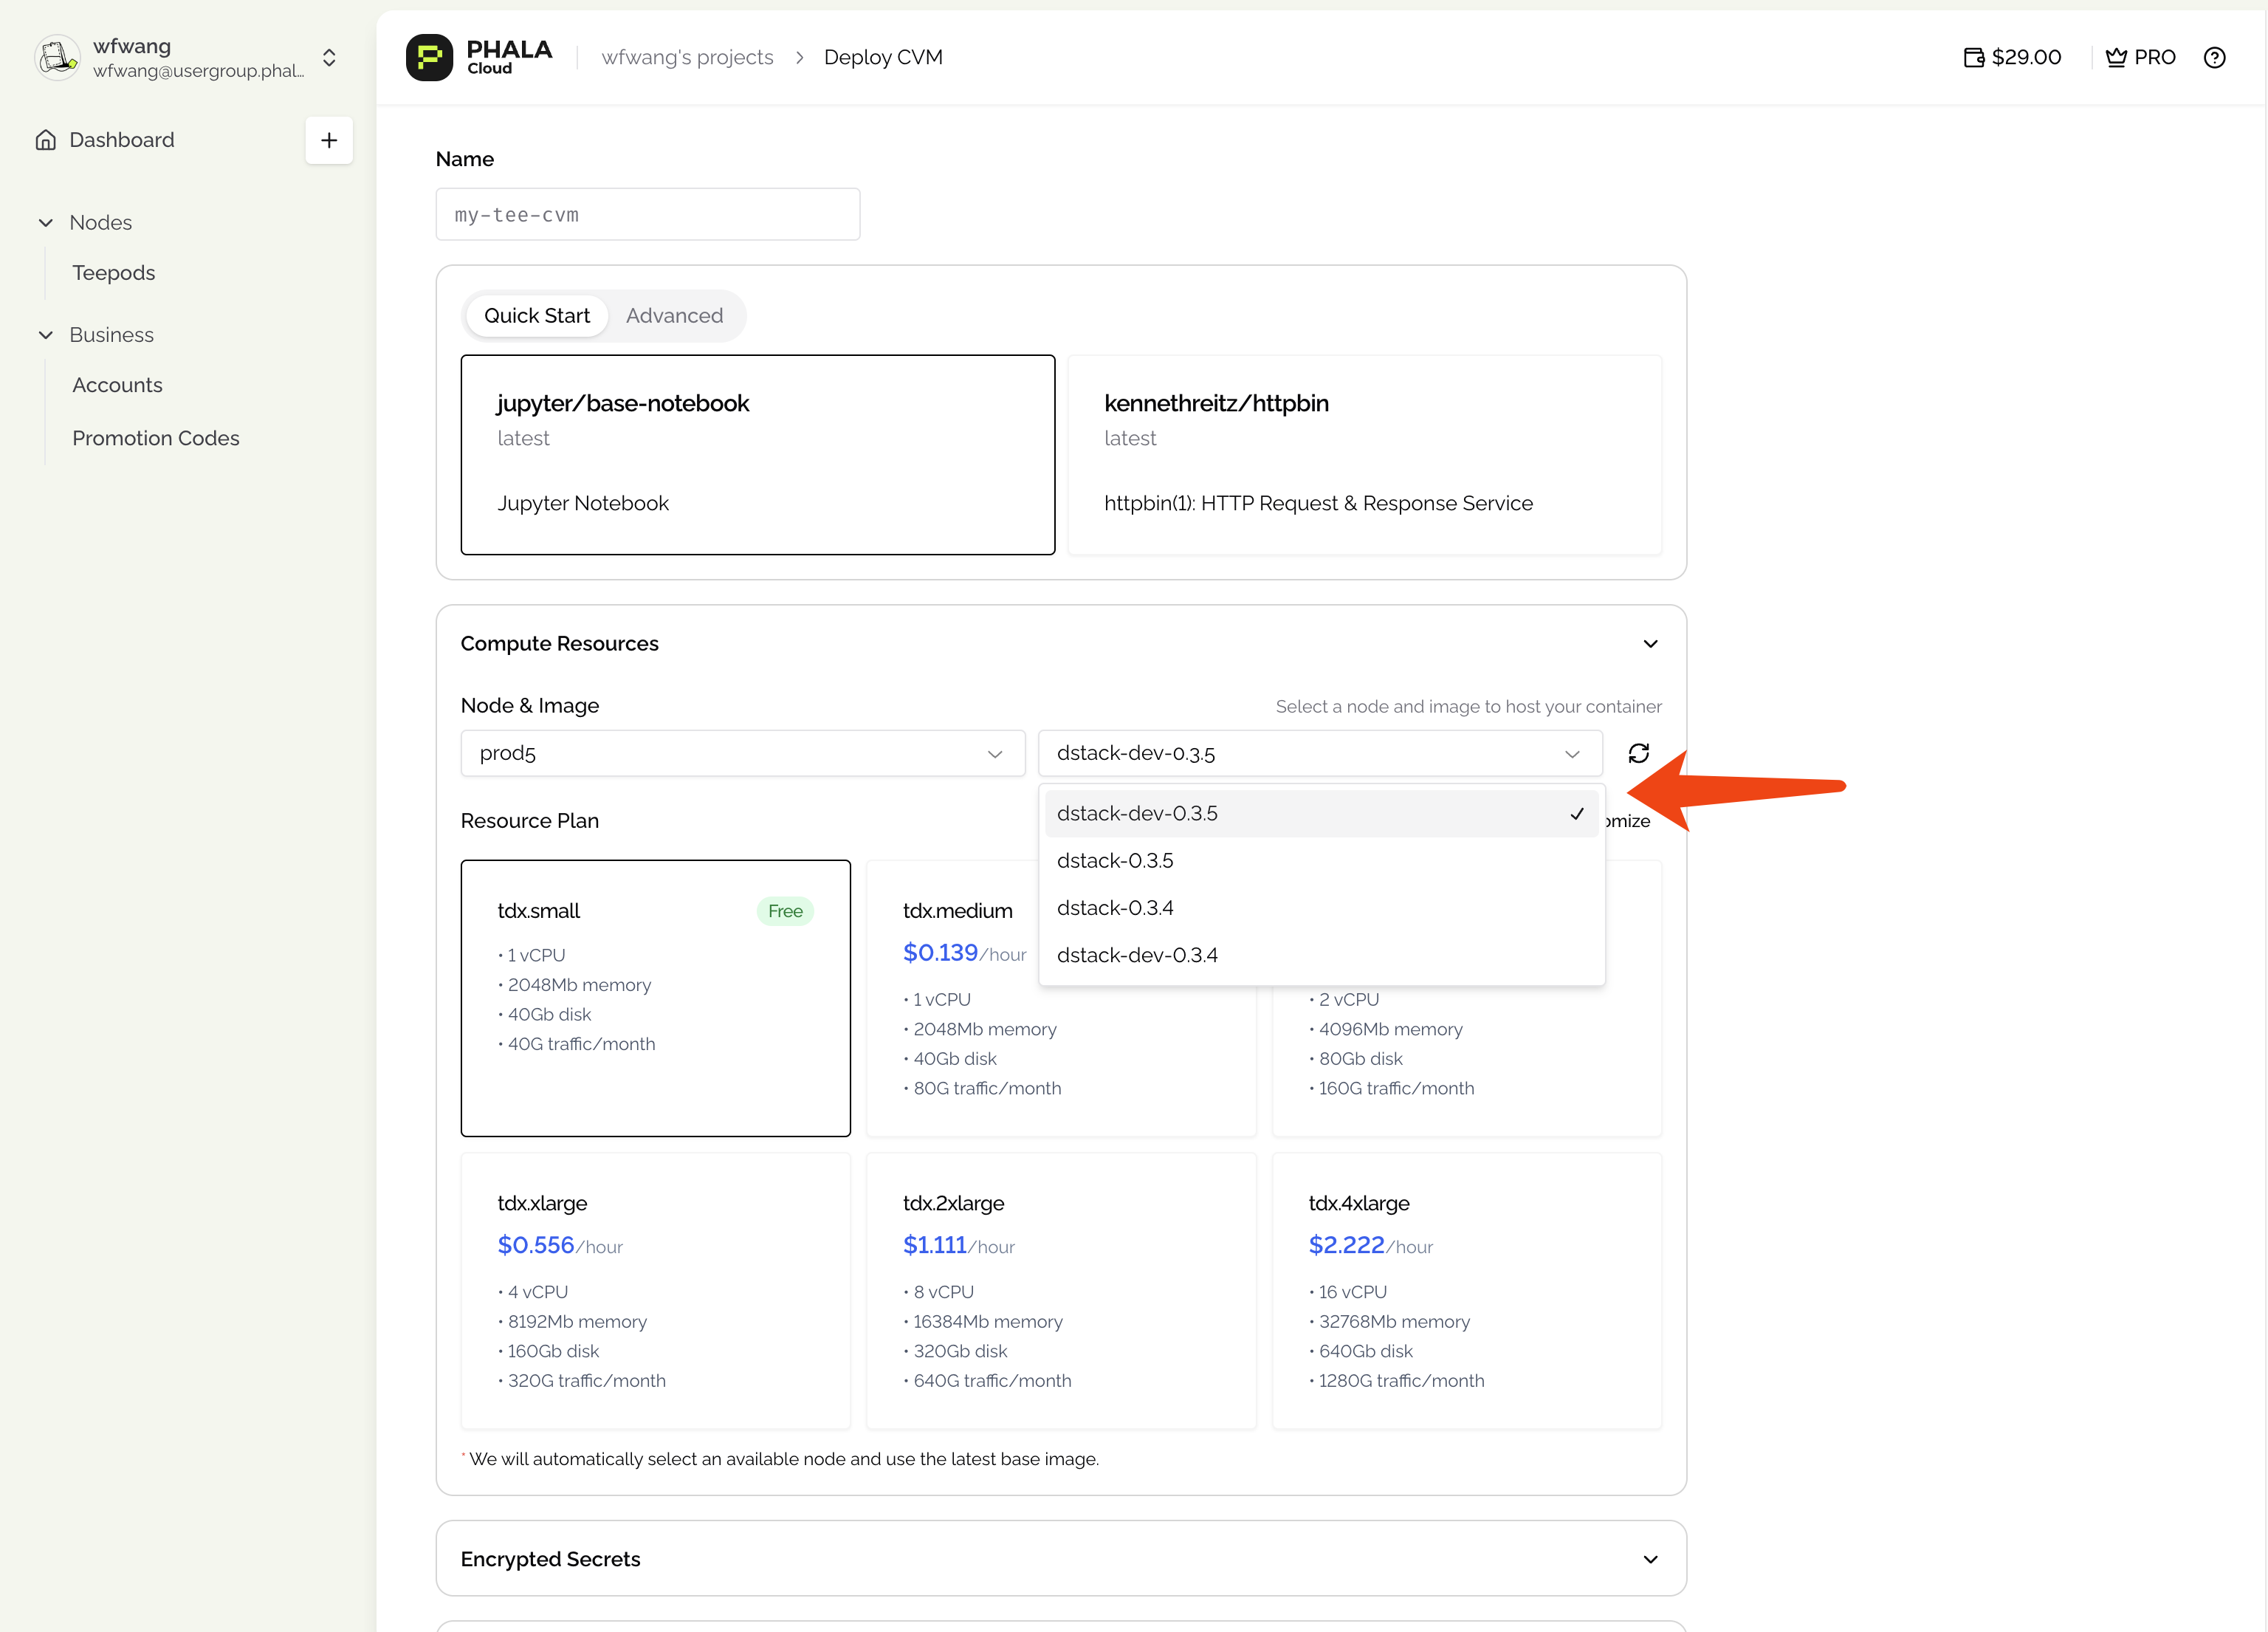Open account switcher up-down arrows
Image resolution: width=2268 pixels, height=1632 pixels.
[329, 57]
